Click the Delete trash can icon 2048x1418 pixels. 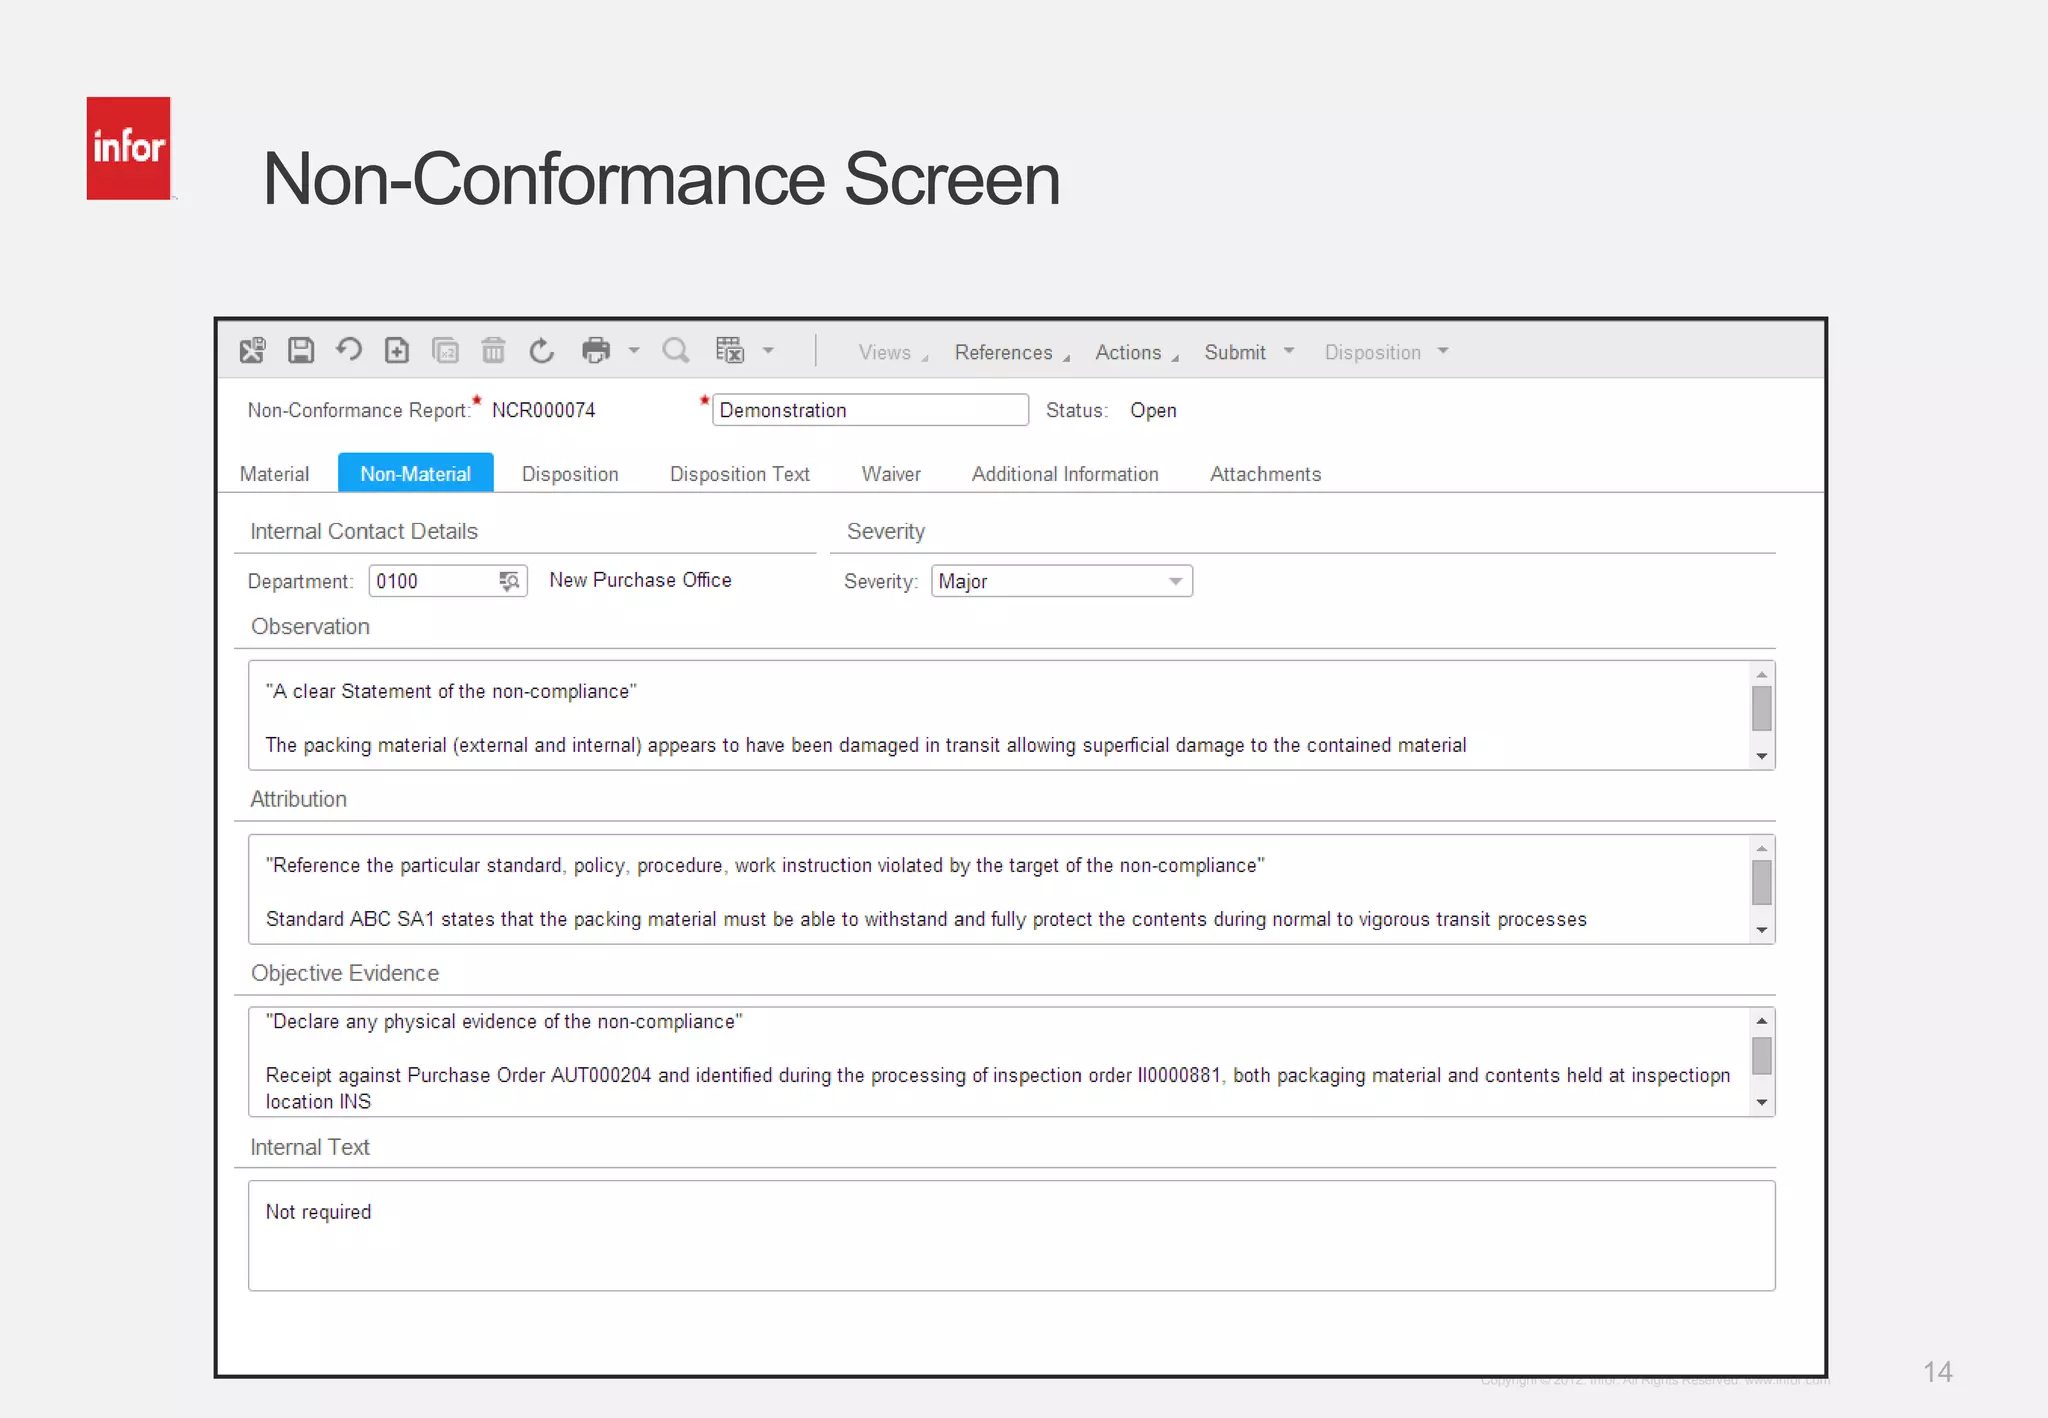pos(493,351)
